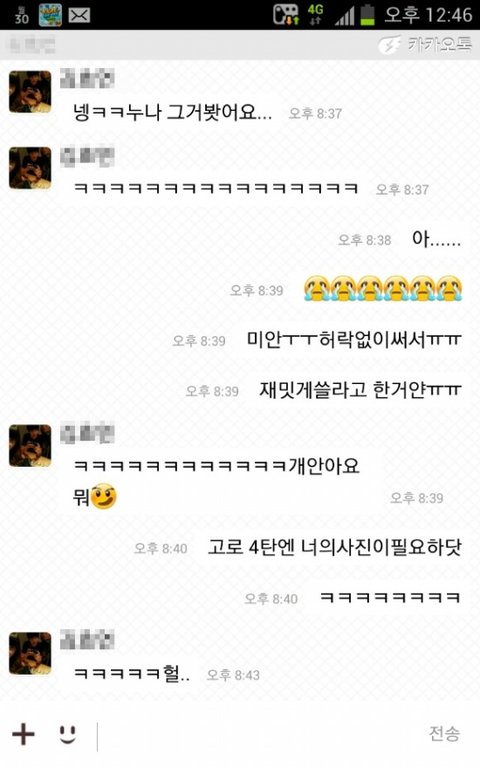Tap profile photo next to 개안아요 message
Image resolution: width=480 pixels, height=768 pixels.
30,445
